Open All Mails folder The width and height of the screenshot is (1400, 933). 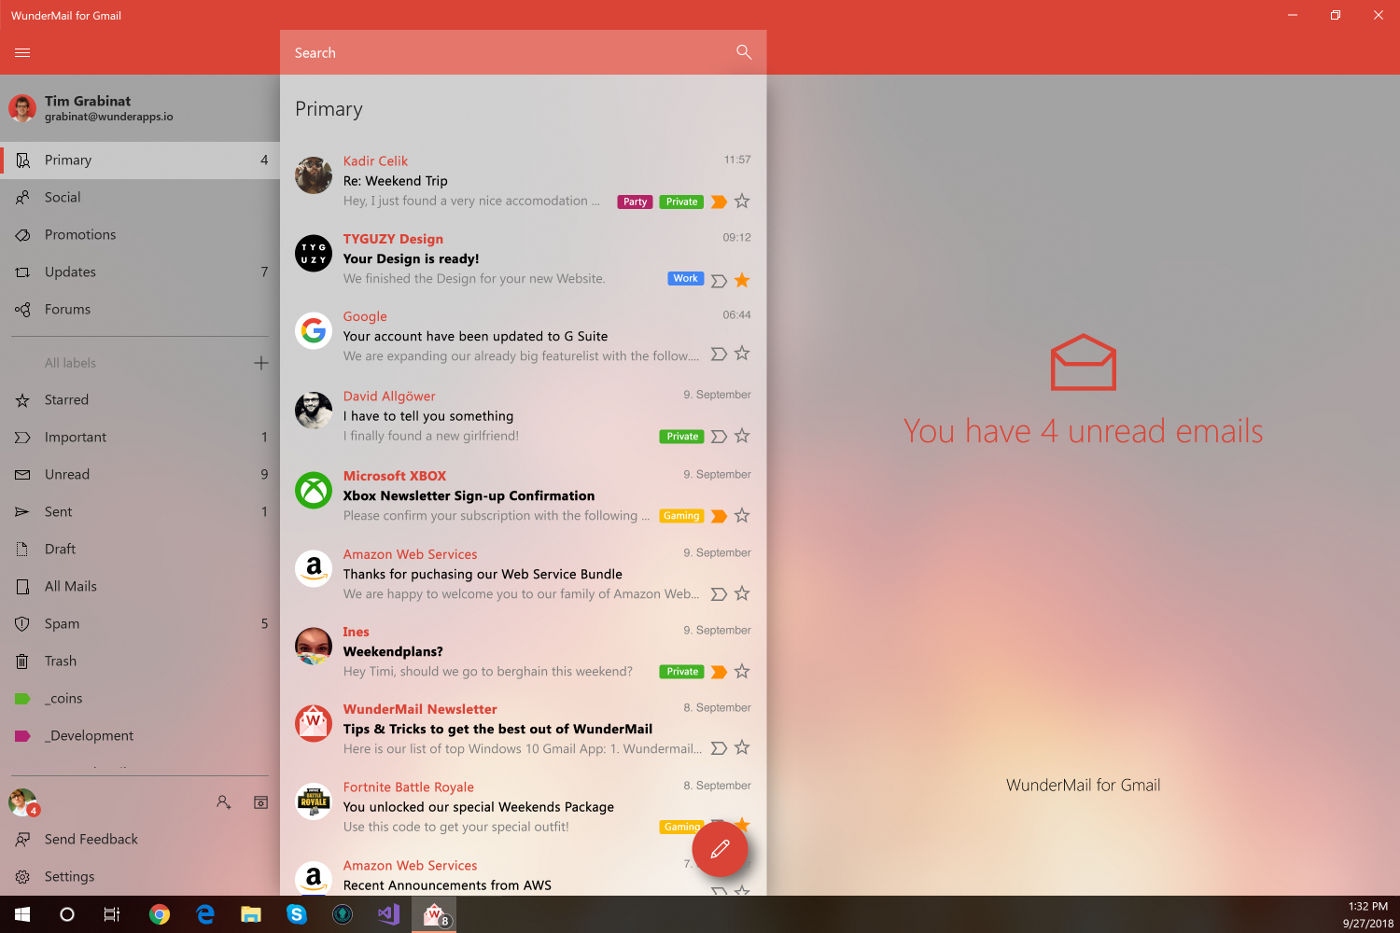140,586
